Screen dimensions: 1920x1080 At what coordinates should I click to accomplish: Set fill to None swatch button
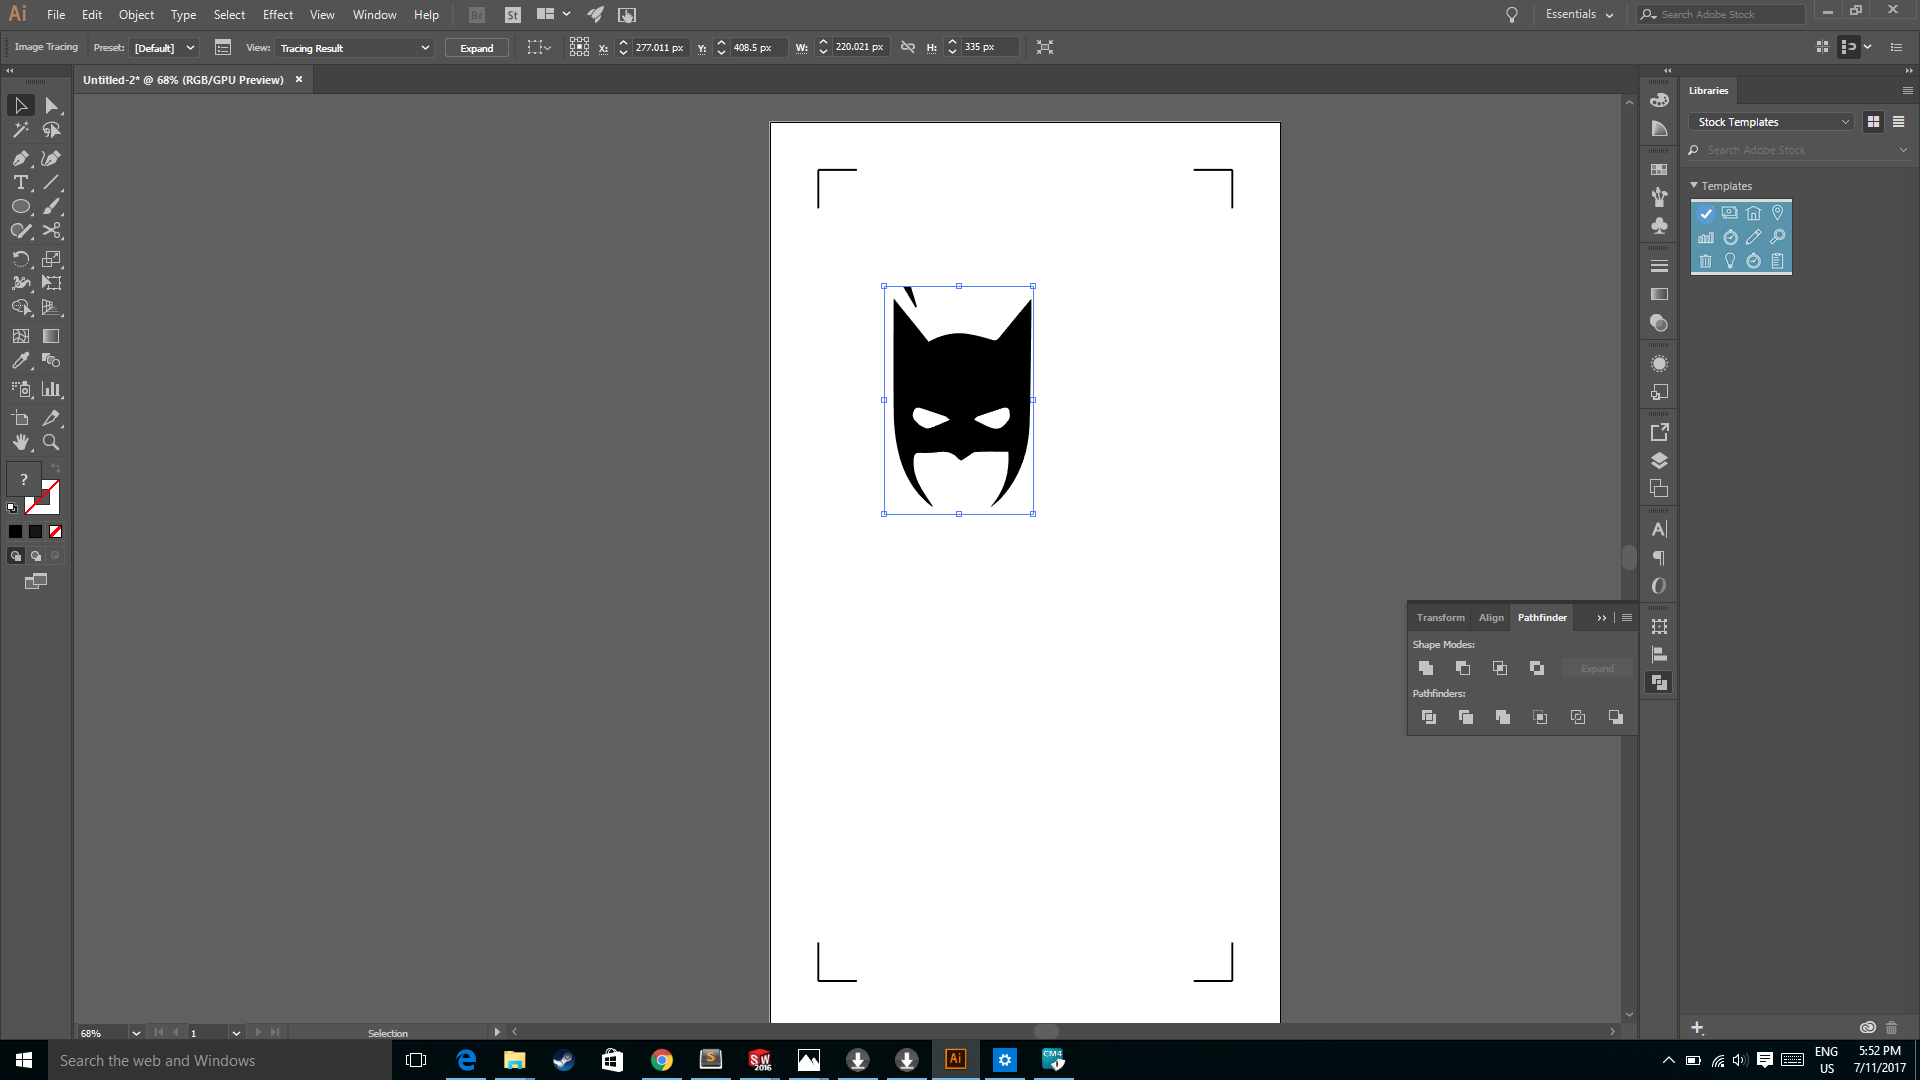tap(56, 532)
